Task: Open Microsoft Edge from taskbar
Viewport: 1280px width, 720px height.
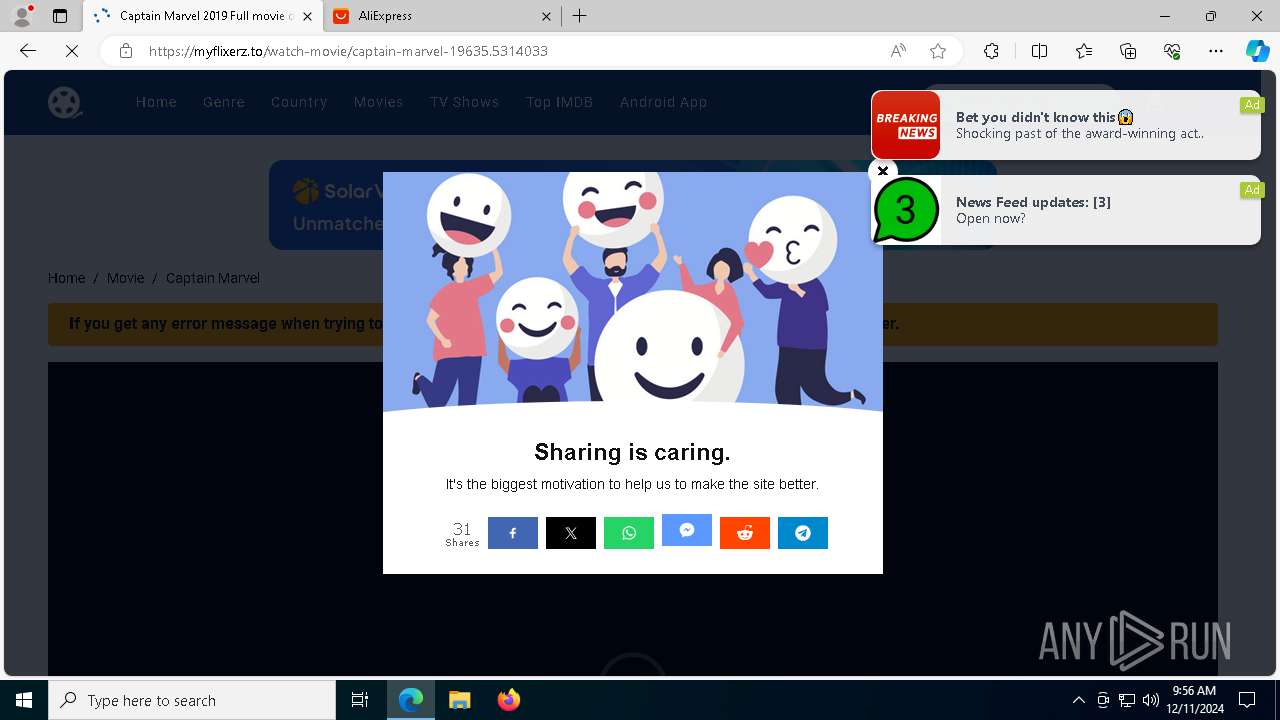Action: coord(411,700)
